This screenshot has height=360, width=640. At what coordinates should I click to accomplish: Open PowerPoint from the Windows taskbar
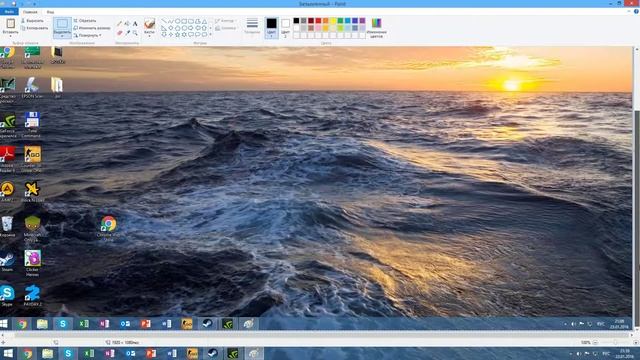click(151, 353)
